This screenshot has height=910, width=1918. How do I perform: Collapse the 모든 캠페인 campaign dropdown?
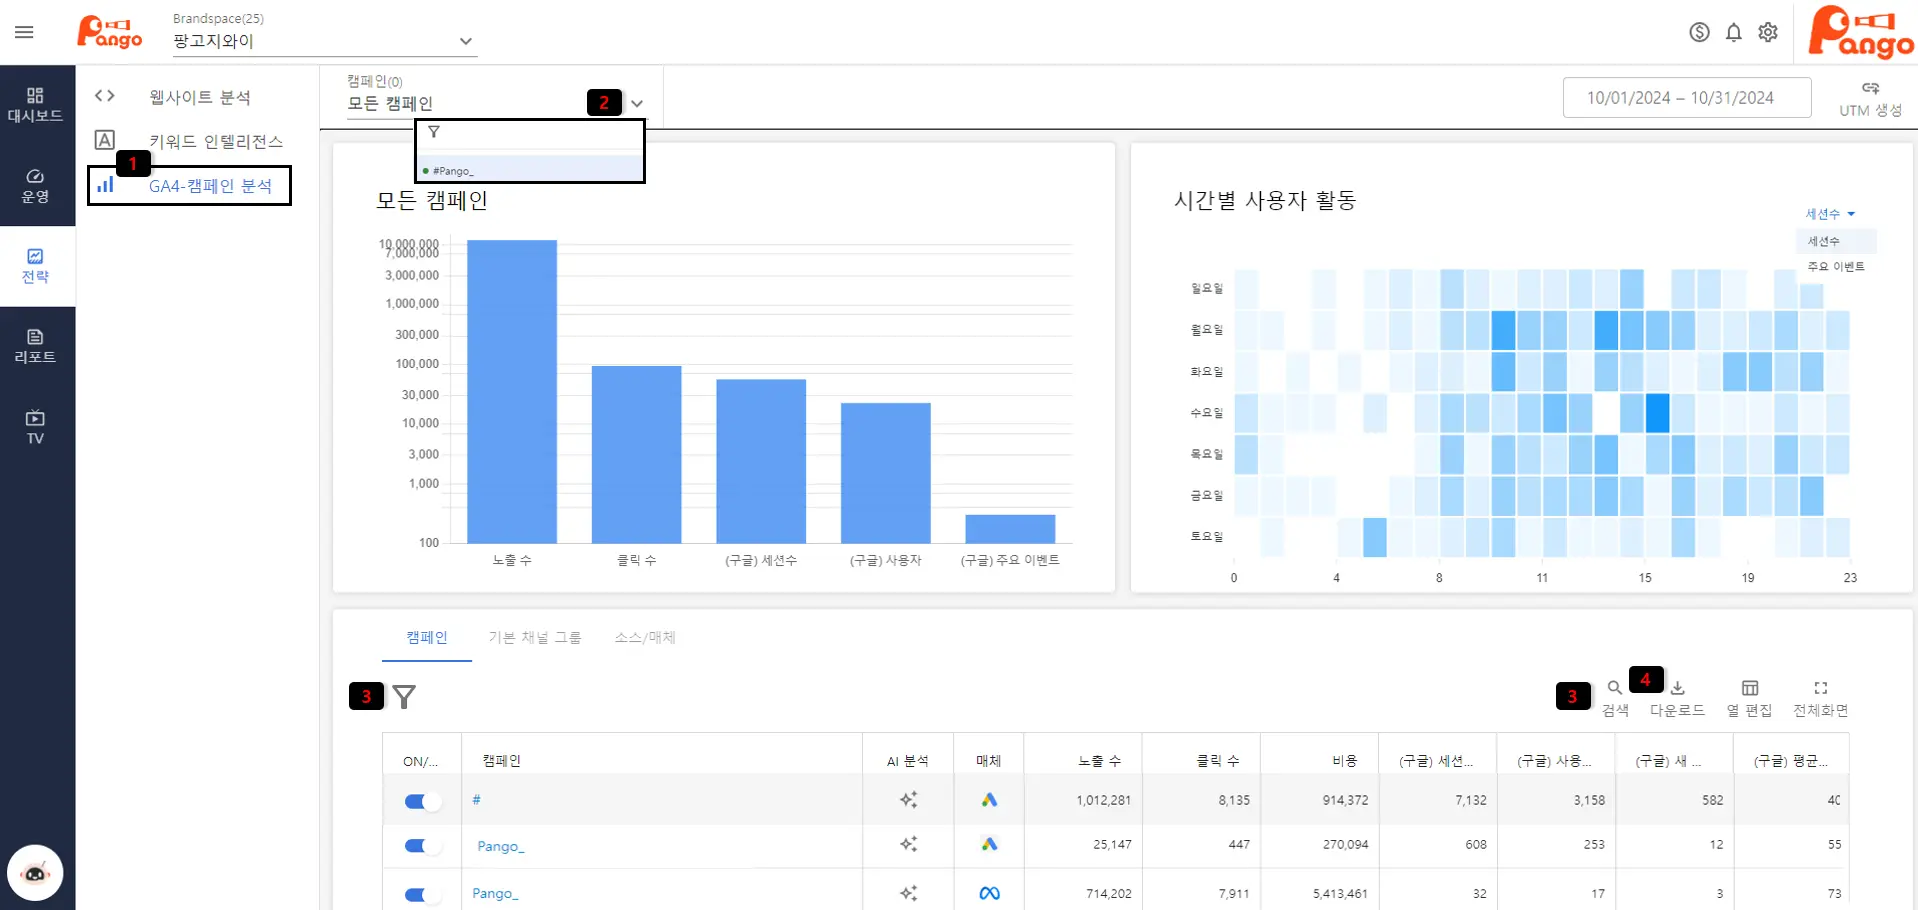[637, 103]
